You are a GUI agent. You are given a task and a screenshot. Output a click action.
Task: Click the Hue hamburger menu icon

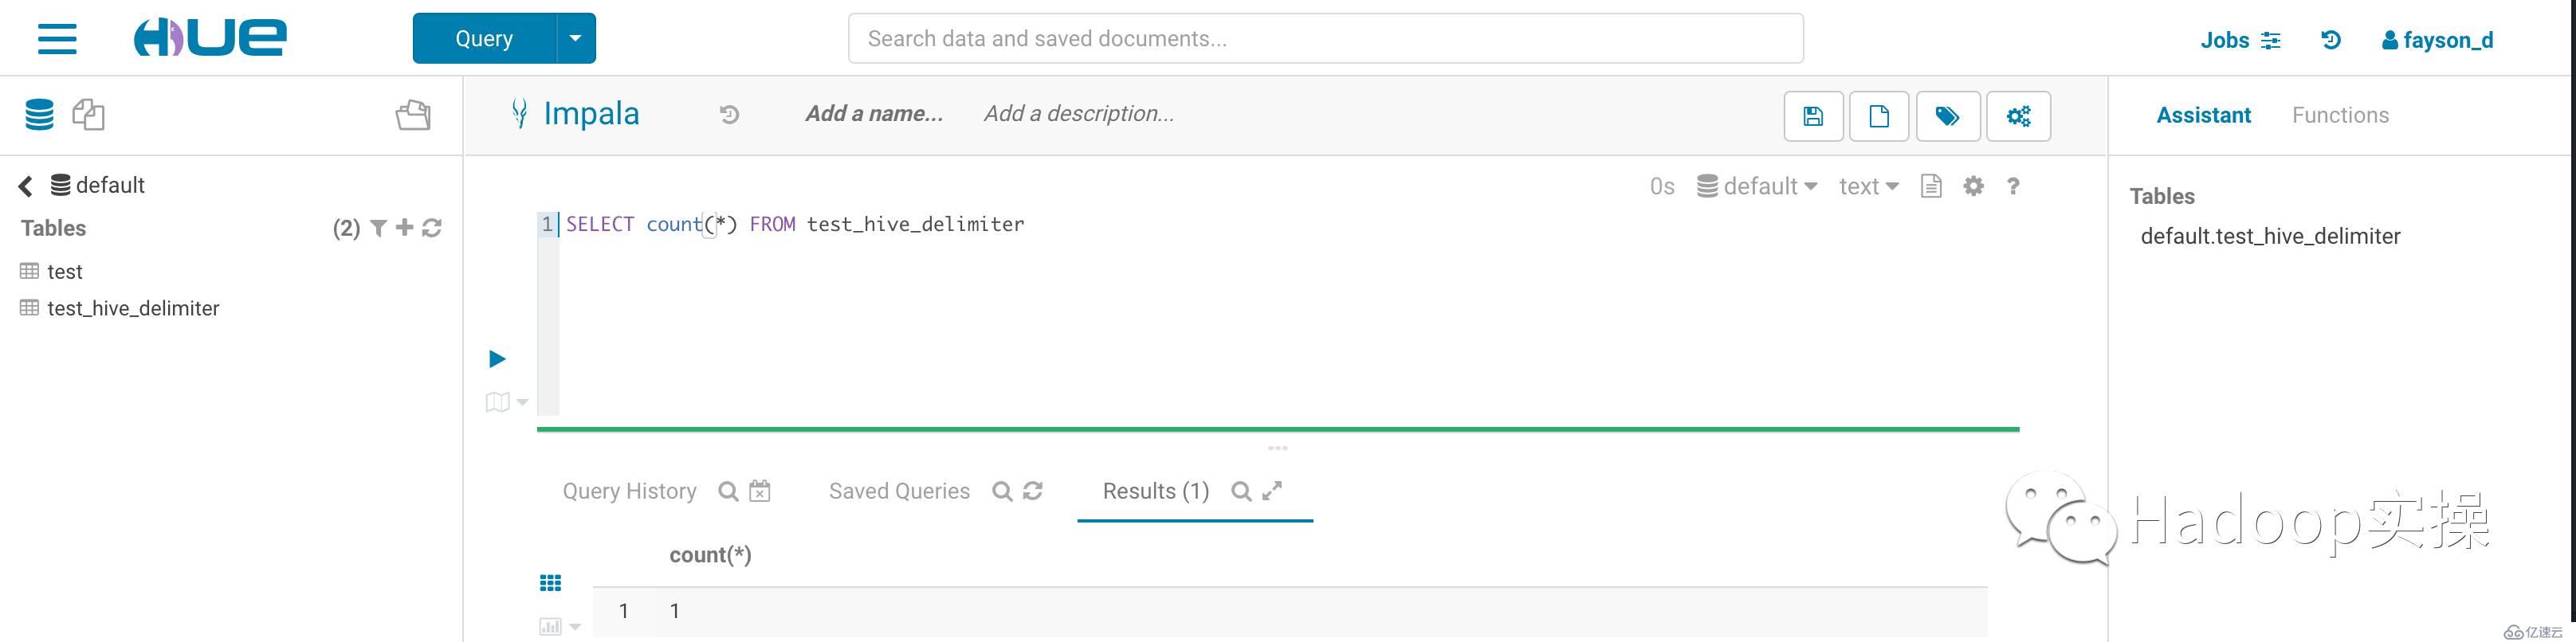coord(57,38)
